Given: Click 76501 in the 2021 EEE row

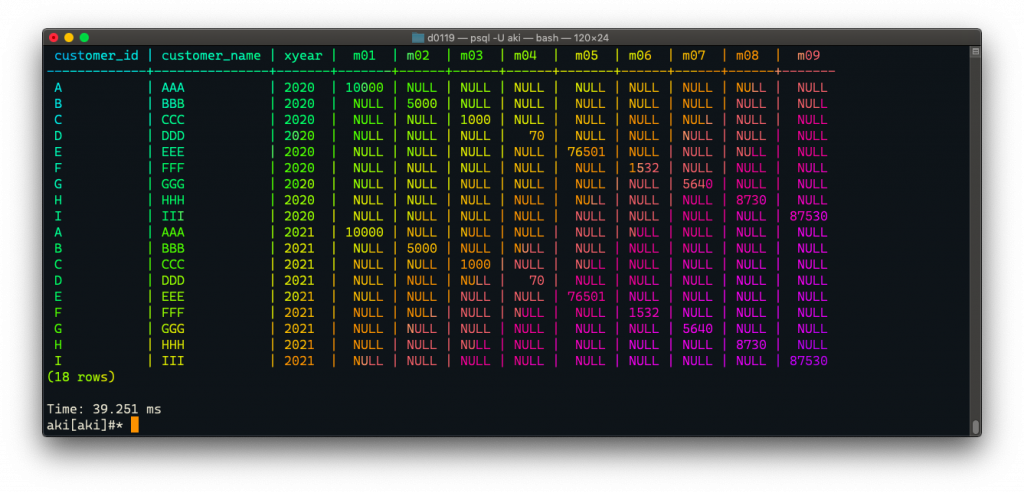Looking at the screenshot, I should tap(586, 296).
